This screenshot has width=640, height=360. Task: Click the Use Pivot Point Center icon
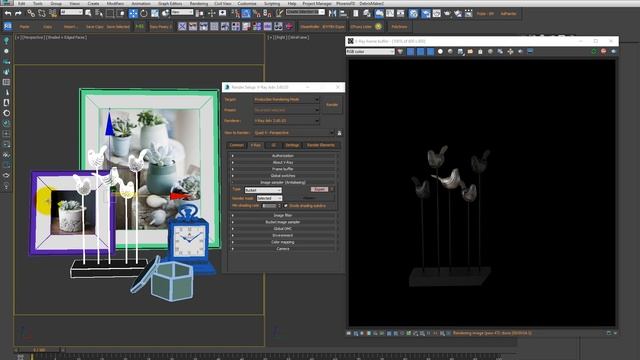(199, 13)
